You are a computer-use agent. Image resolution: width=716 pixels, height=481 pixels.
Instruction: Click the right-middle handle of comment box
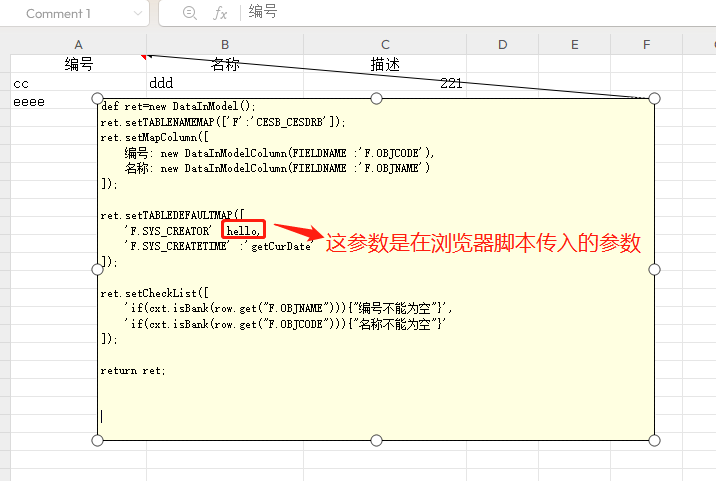pyautogui.click(x=654, y=269)
